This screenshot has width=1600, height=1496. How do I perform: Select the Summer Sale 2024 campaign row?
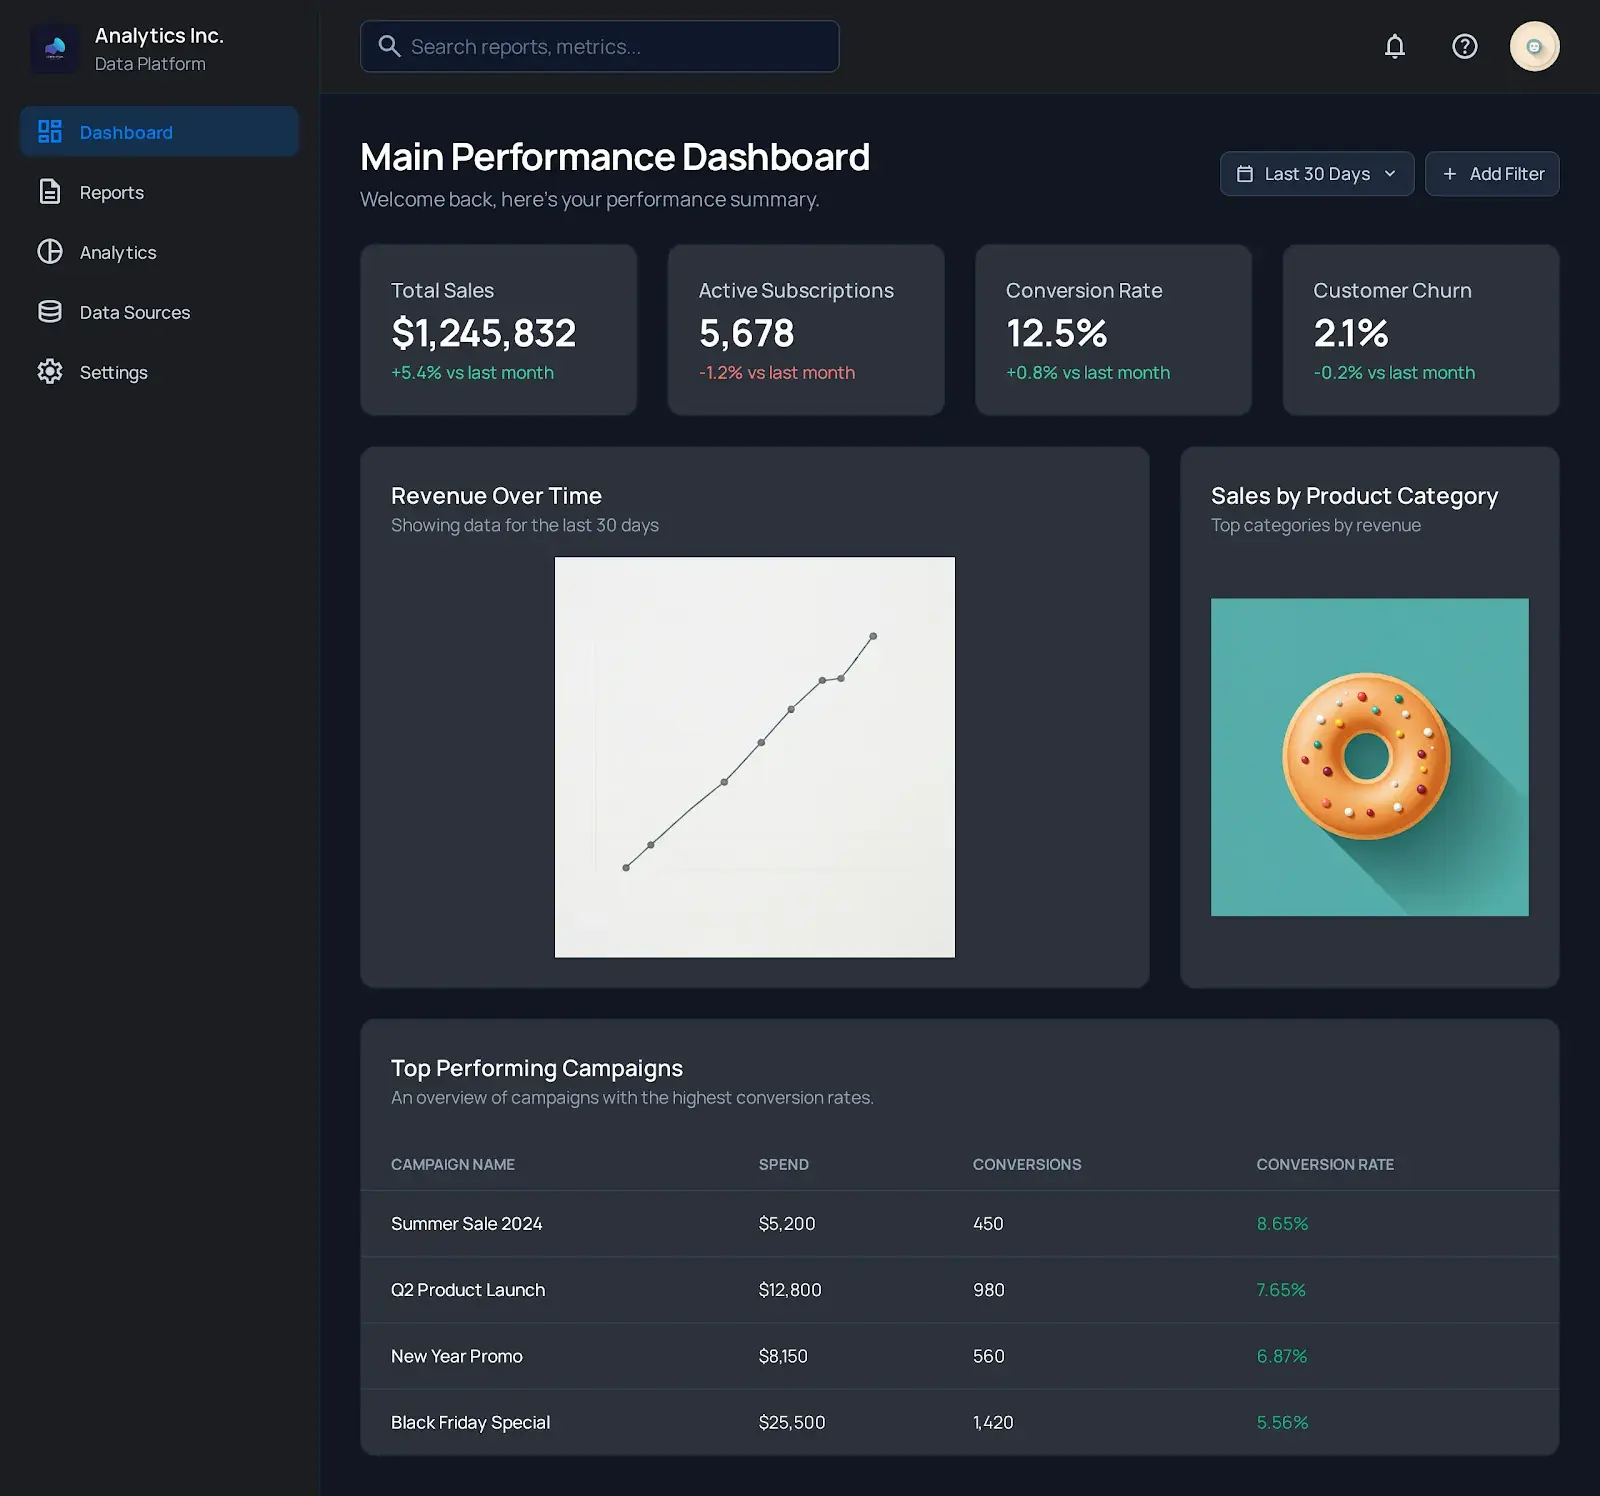(x=960, y=1224)
